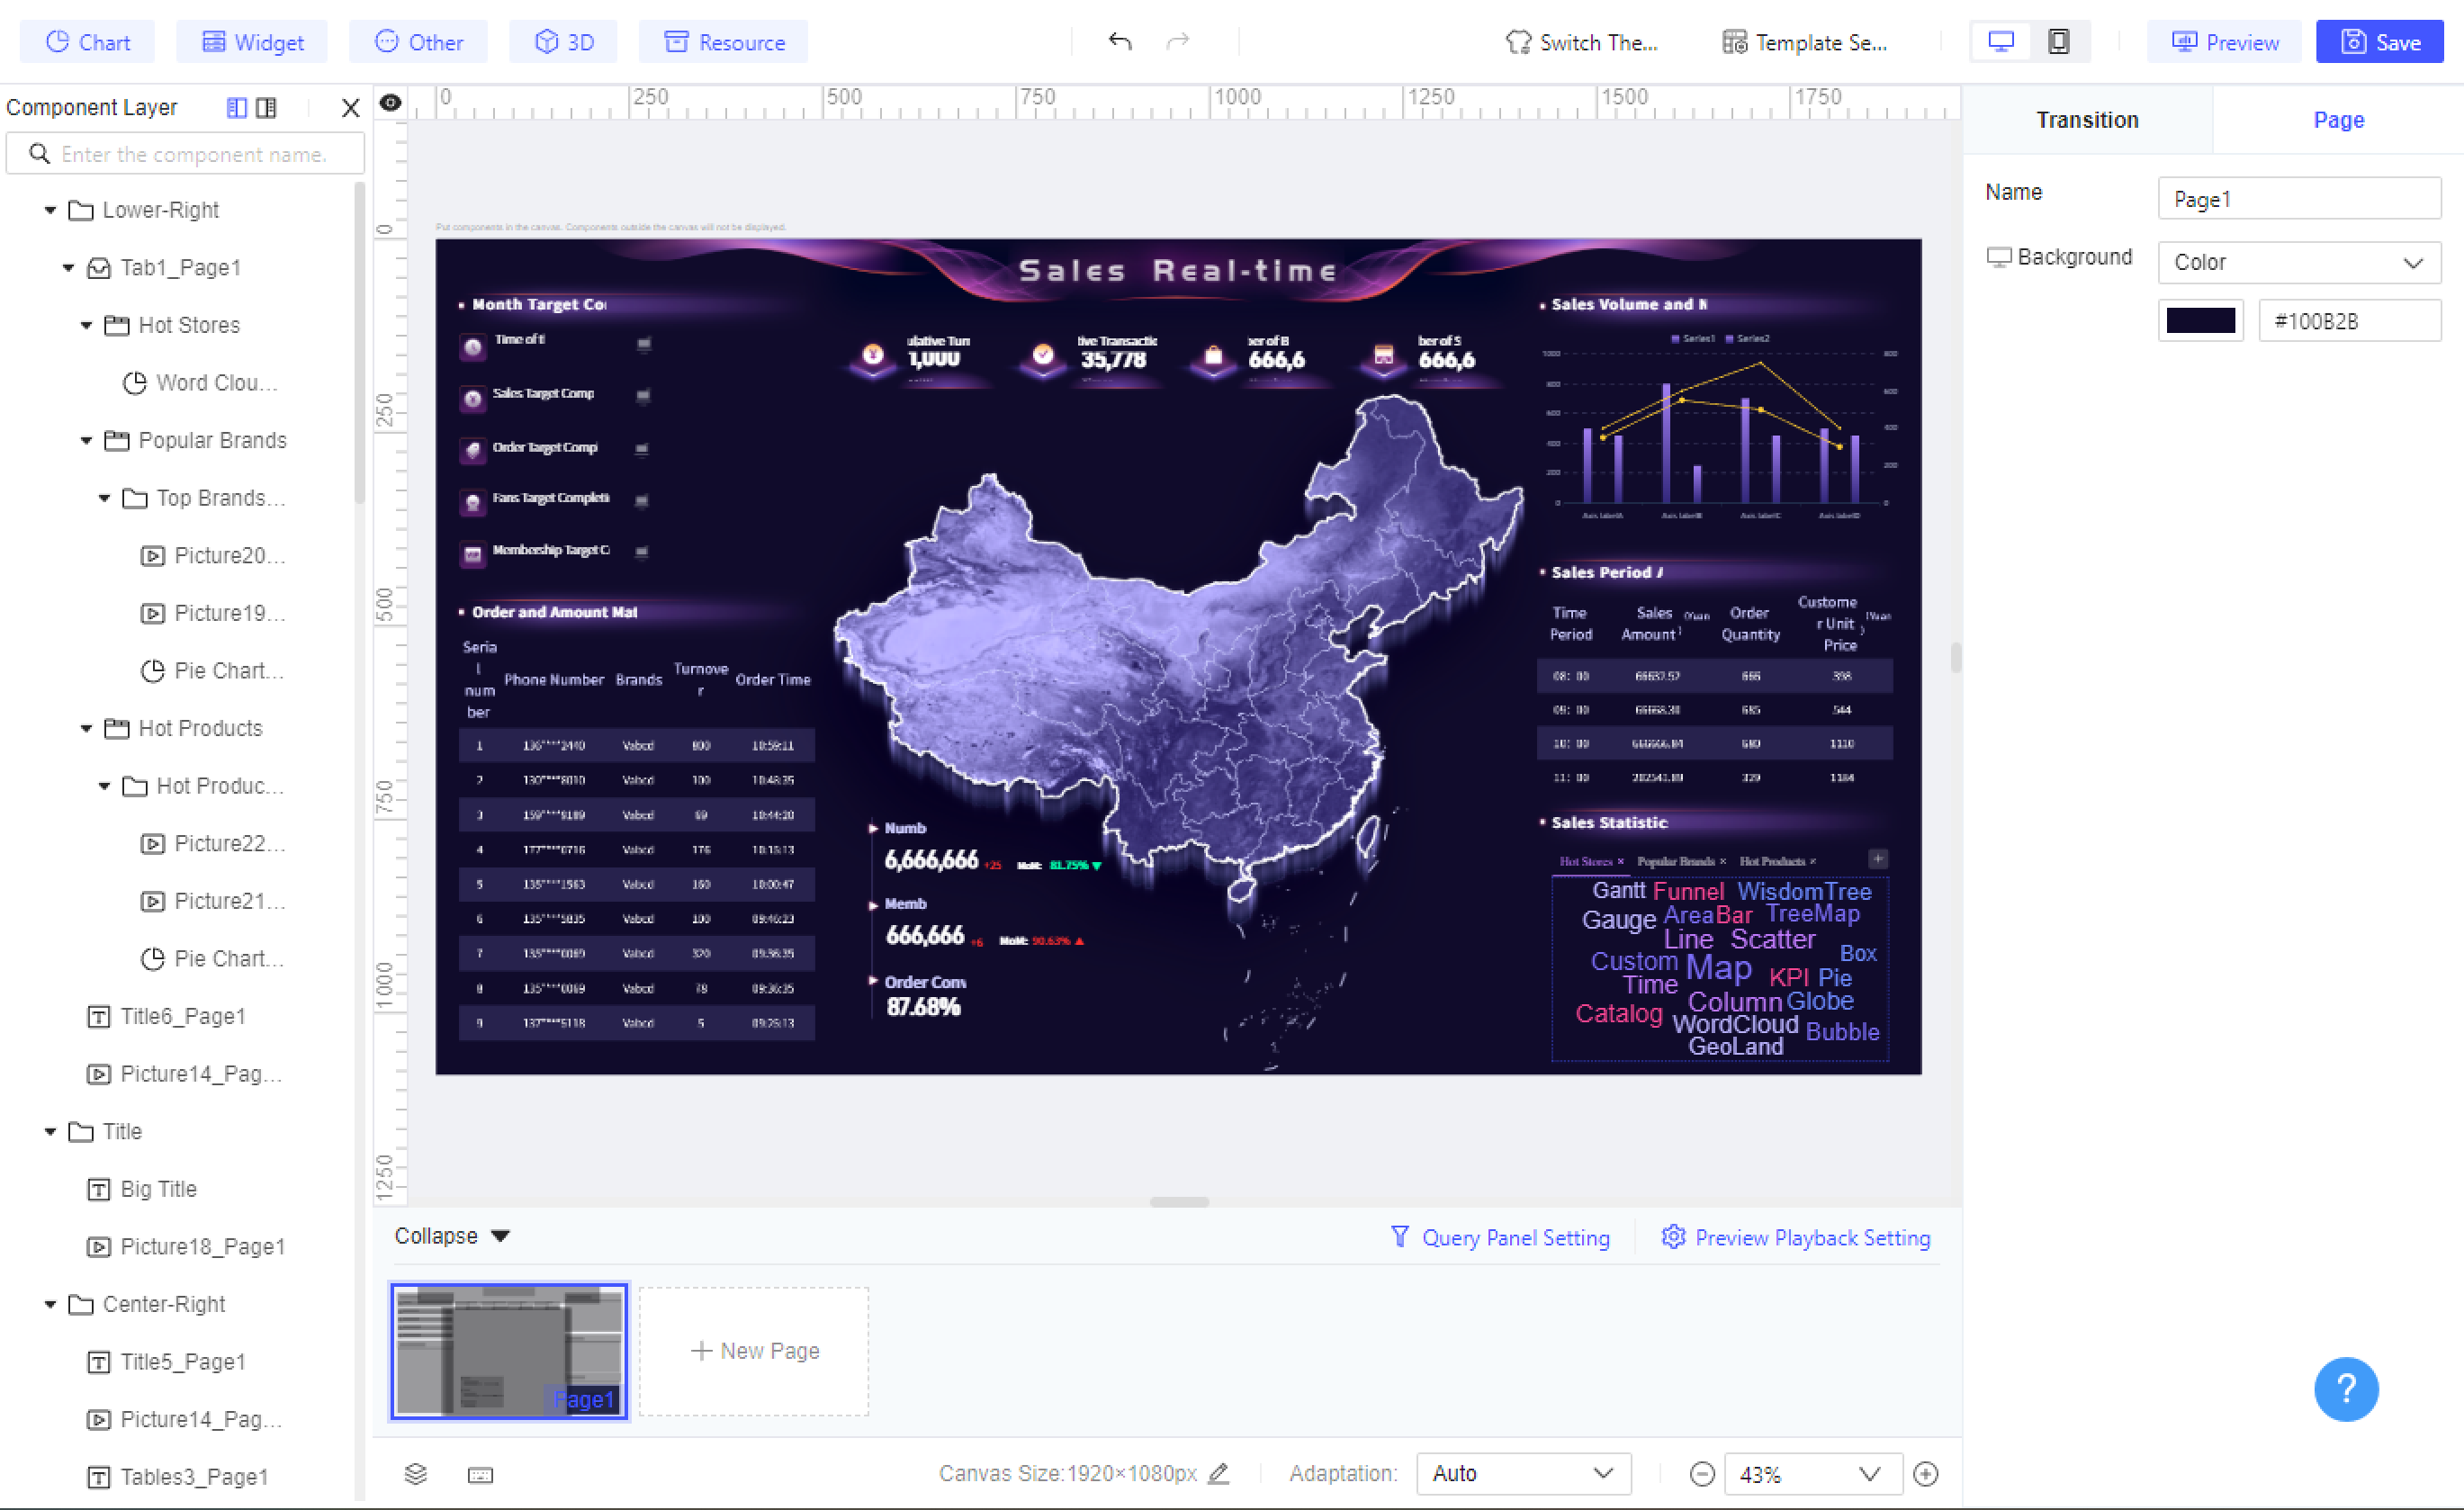This screenshot has height=1510, width=2464.
Task: Open the Chart menu
Action: 88,42
